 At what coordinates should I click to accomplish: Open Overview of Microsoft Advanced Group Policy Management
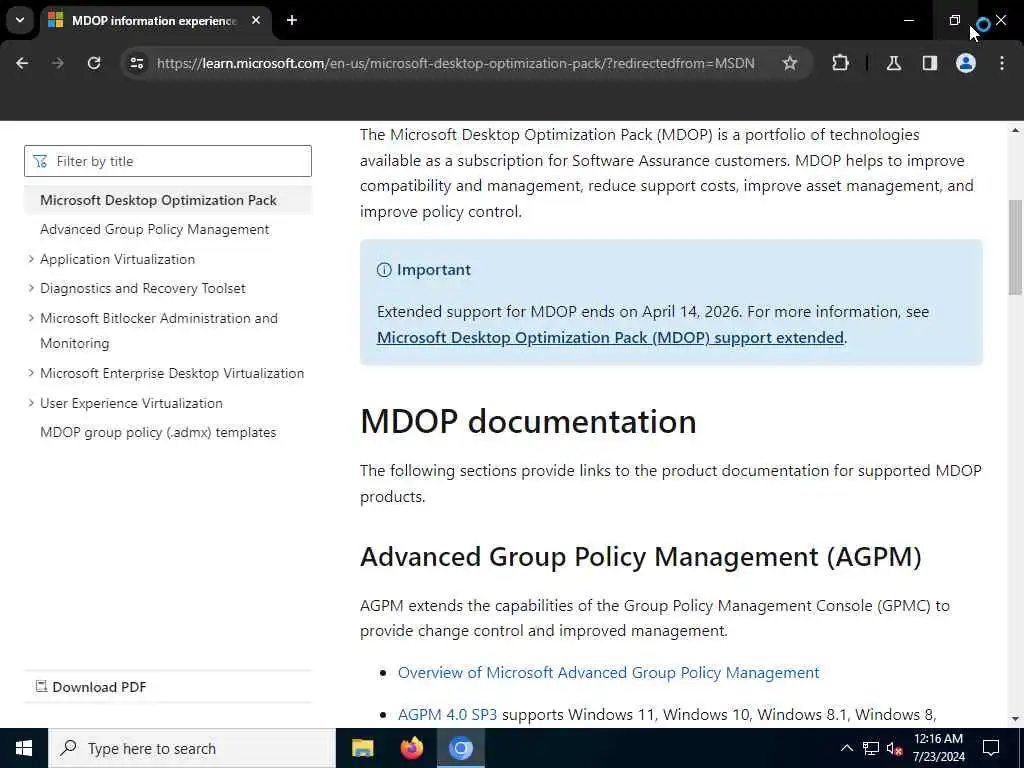[608, 673]
